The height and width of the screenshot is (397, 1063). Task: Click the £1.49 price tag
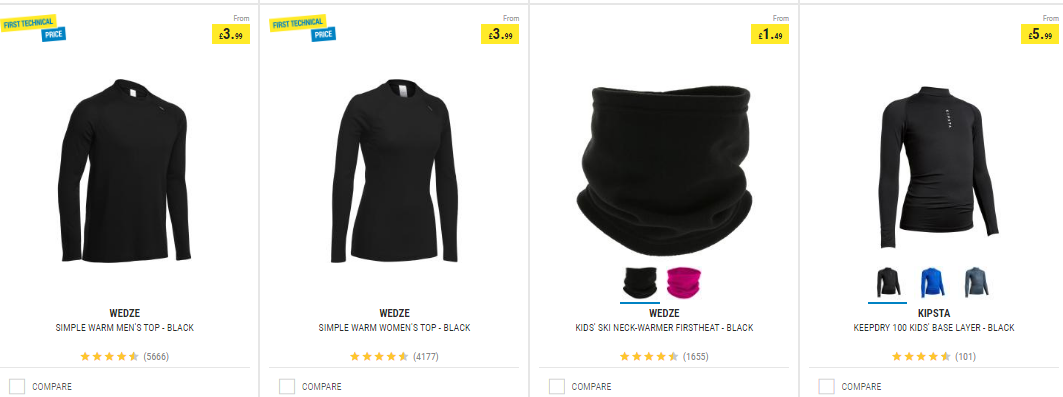tap(769, 34)
